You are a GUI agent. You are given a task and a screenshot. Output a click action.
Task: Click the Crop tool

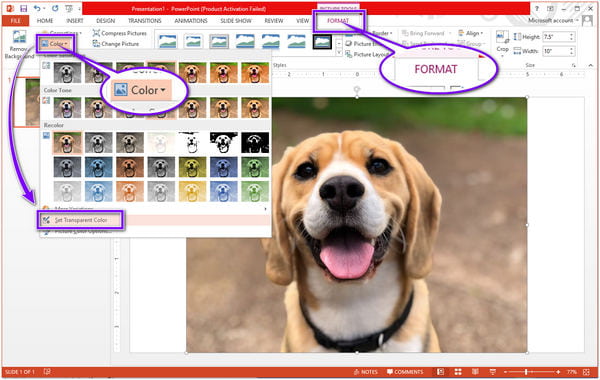coord(502,44)
